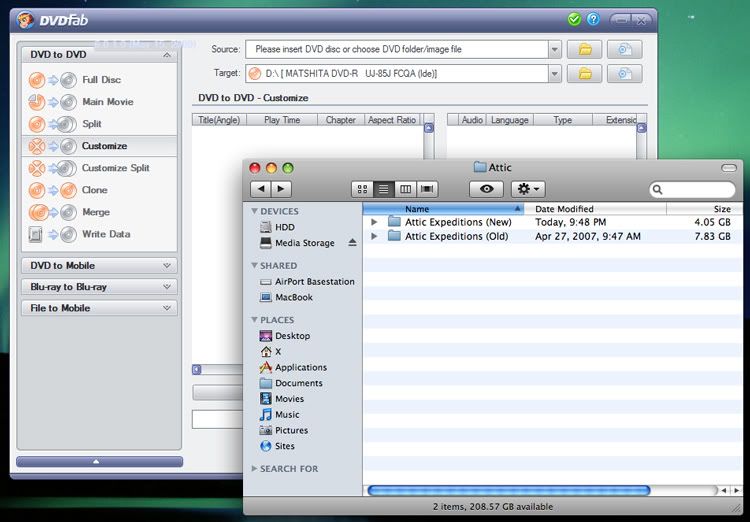Image resolution: width=750 pixels, height=522 pixels.
Task: Select Merge mode in DVDFab
Action: [x=100, y=212]
